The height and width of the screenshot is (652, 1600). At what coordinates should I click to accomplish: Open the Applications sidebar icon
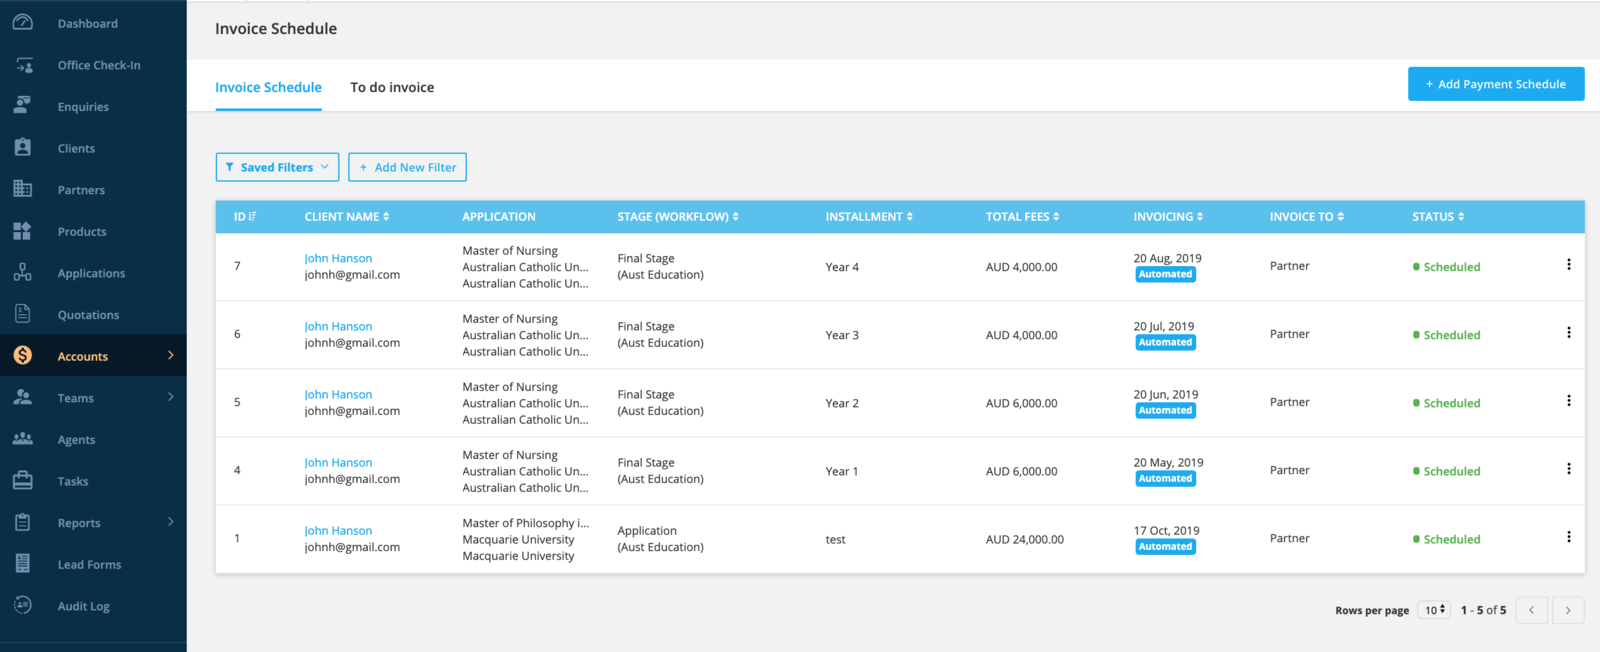(x=23, y=272)
